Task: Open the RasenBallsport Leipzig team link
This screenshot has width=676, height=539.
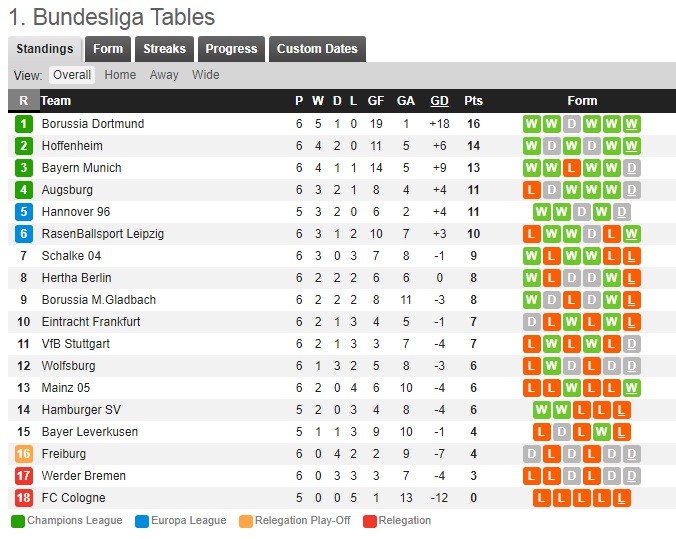Action: coord(102,234)
